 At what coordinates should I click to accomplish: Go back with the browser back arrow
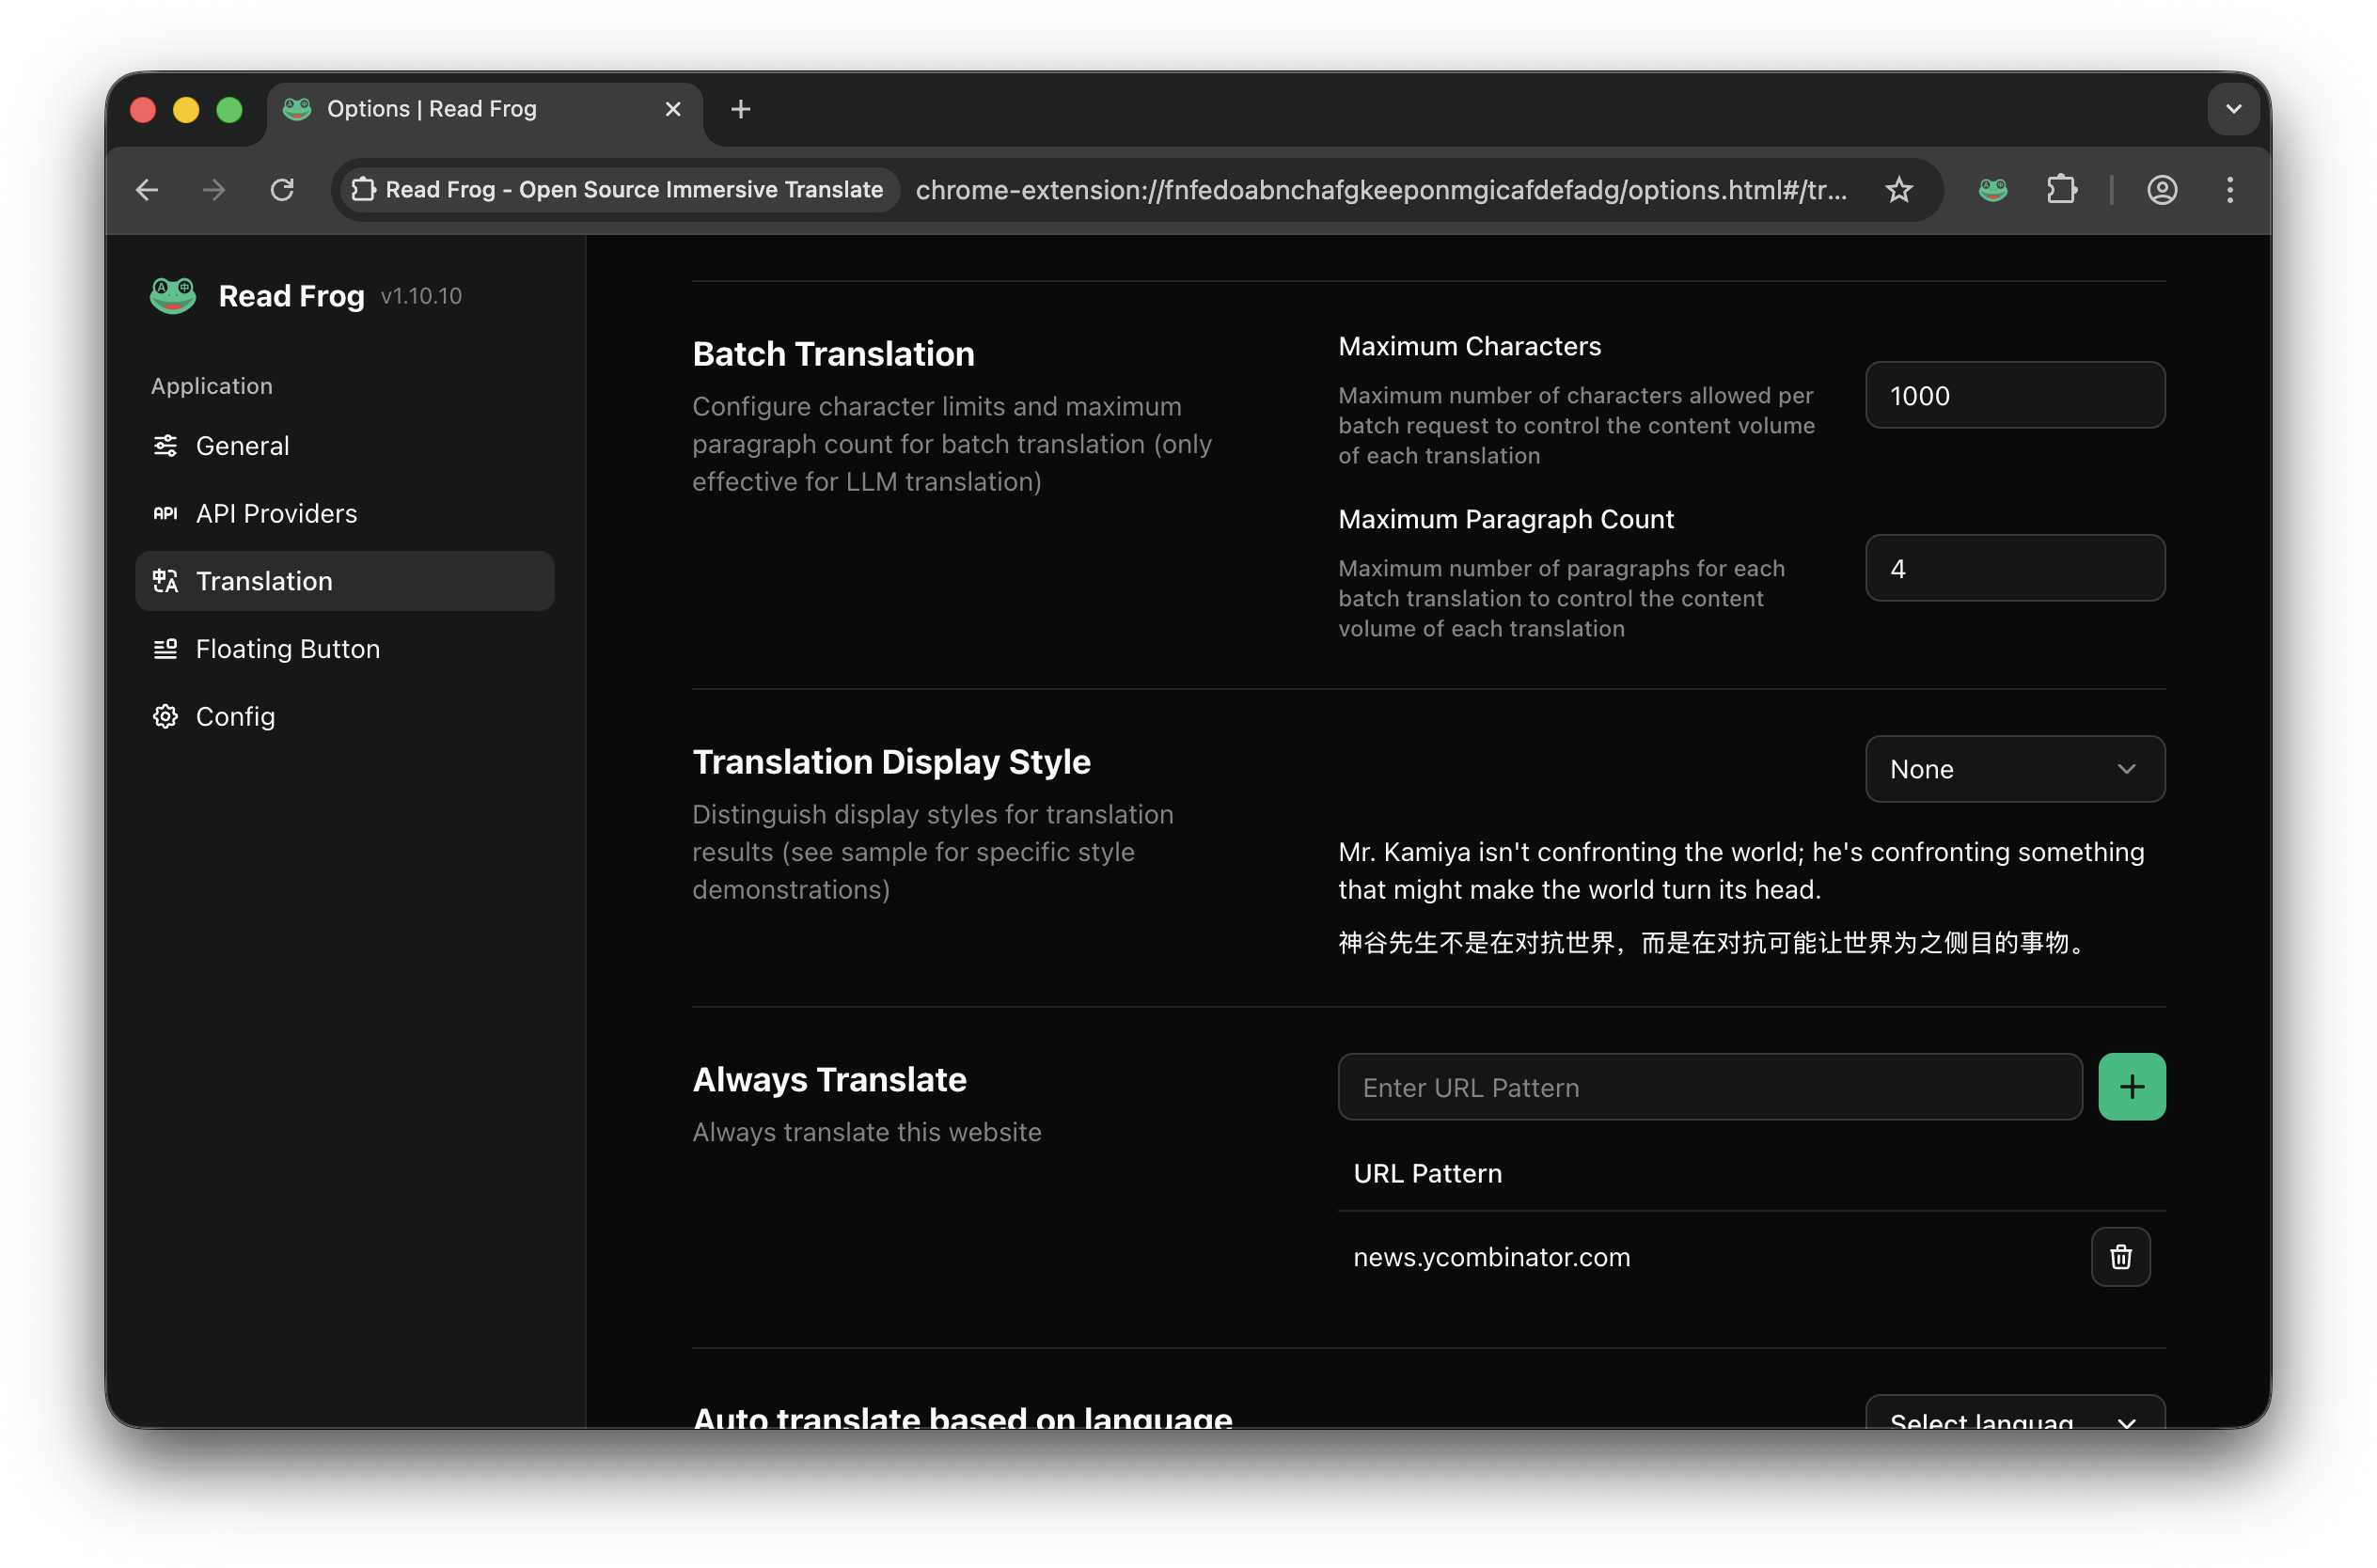tap(147, 190)
